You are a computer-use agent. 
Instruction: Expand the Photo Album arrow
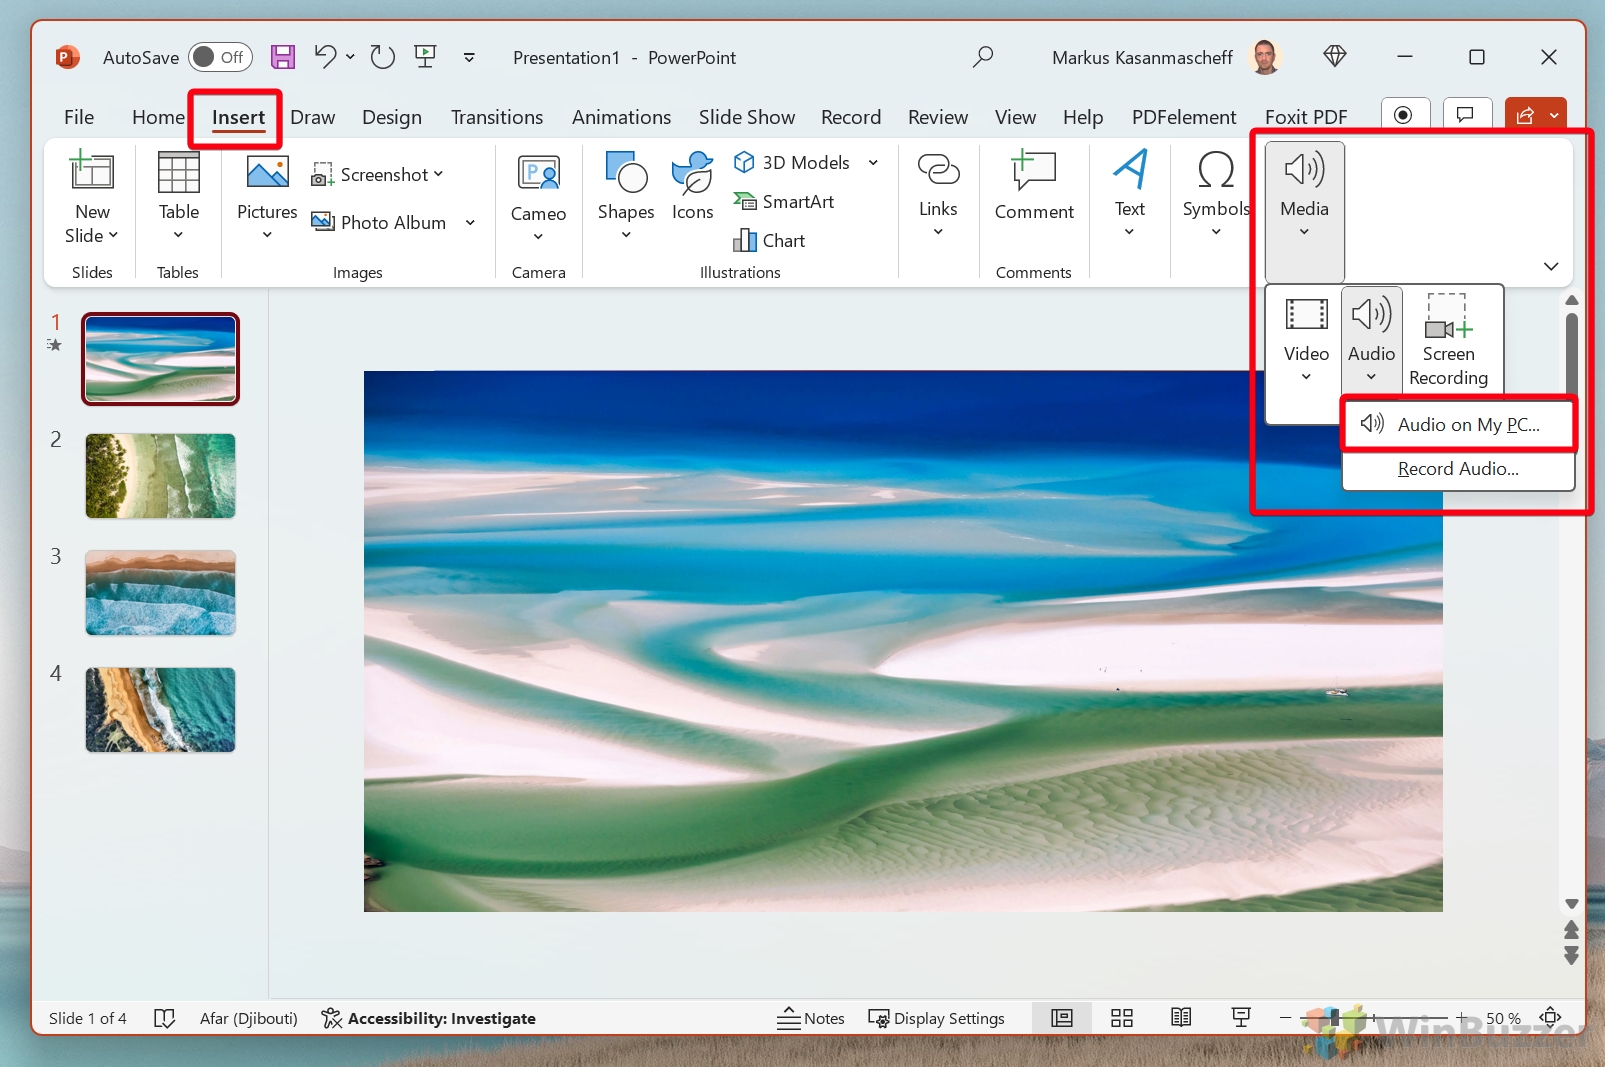[x=470, y=223]
